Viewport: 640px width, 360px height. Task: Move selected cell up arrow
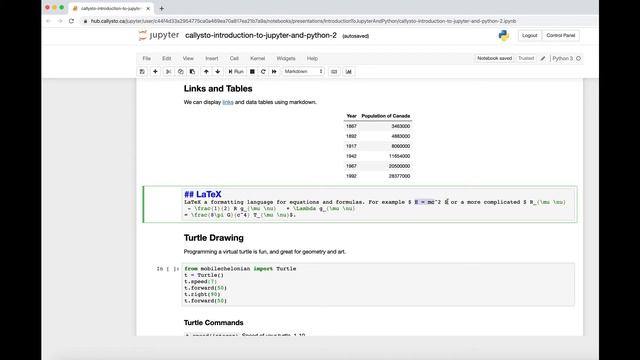[206, 72]
